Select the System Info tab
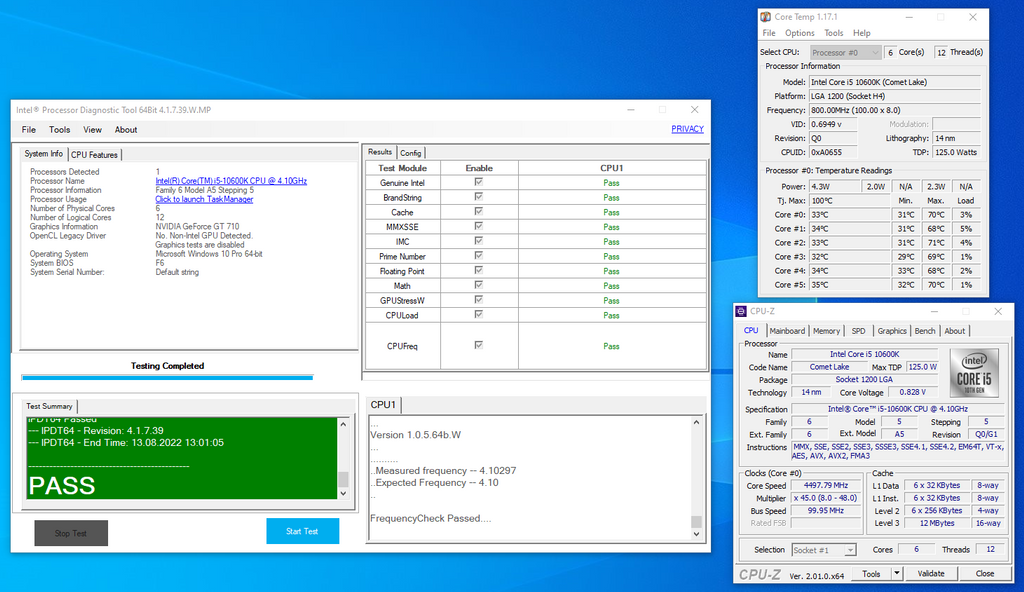The height and width of the screenshot is (592, 1024). [x=44, y=154]
